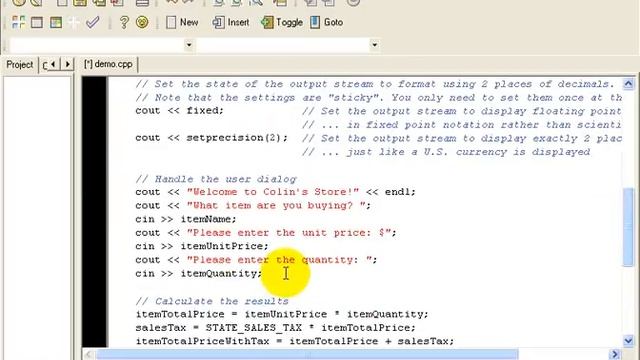Click the comment '... just like a U.S. currency is displayed'
This screenshot has width=640, height=360.
446,152
